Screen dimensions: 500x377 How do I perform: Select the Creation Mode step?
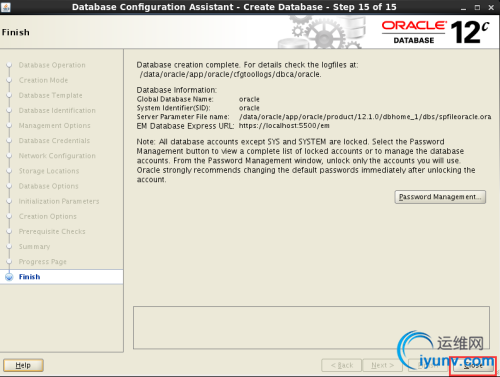(x=43, y=80)
